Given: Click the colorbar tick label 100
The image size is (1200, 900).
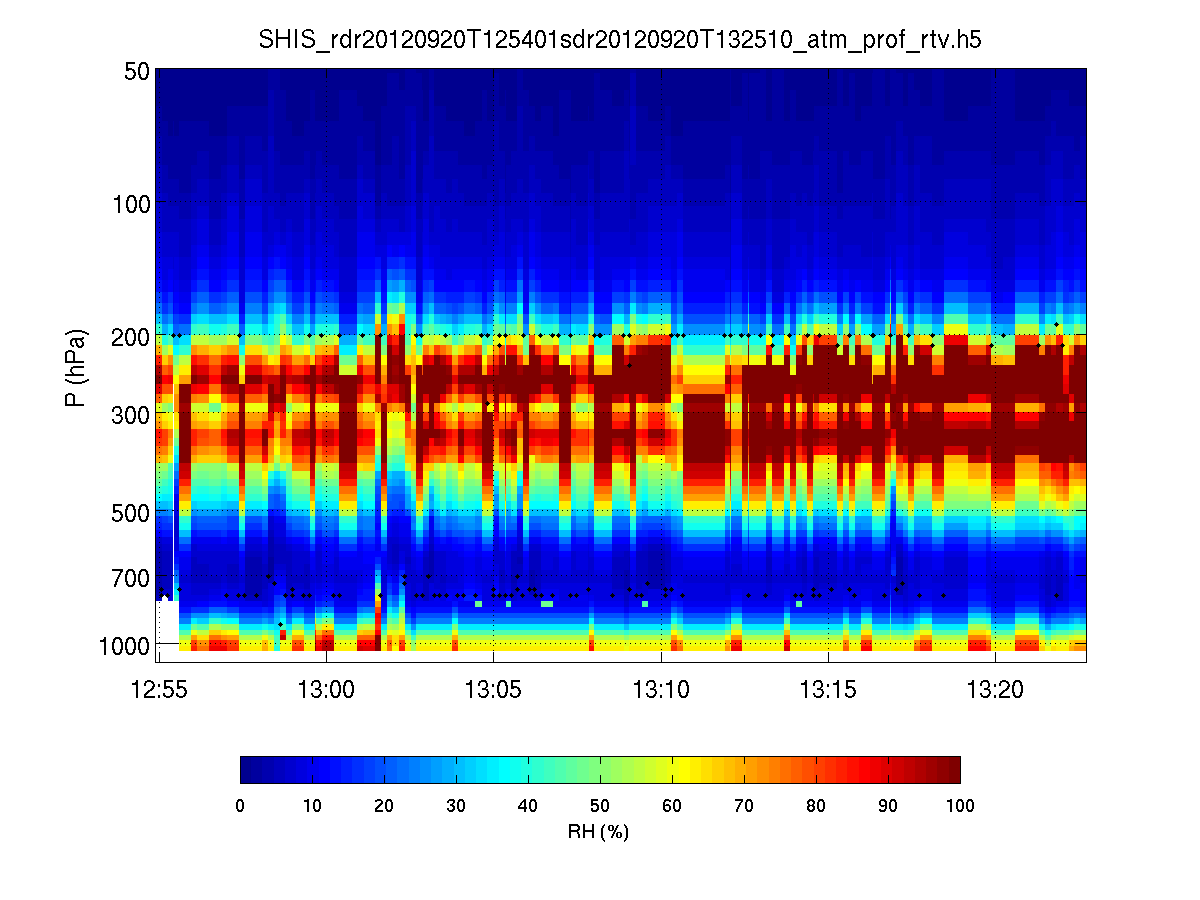Looking at the screenshot, I should pyautogui.click(x=959, y=806).
